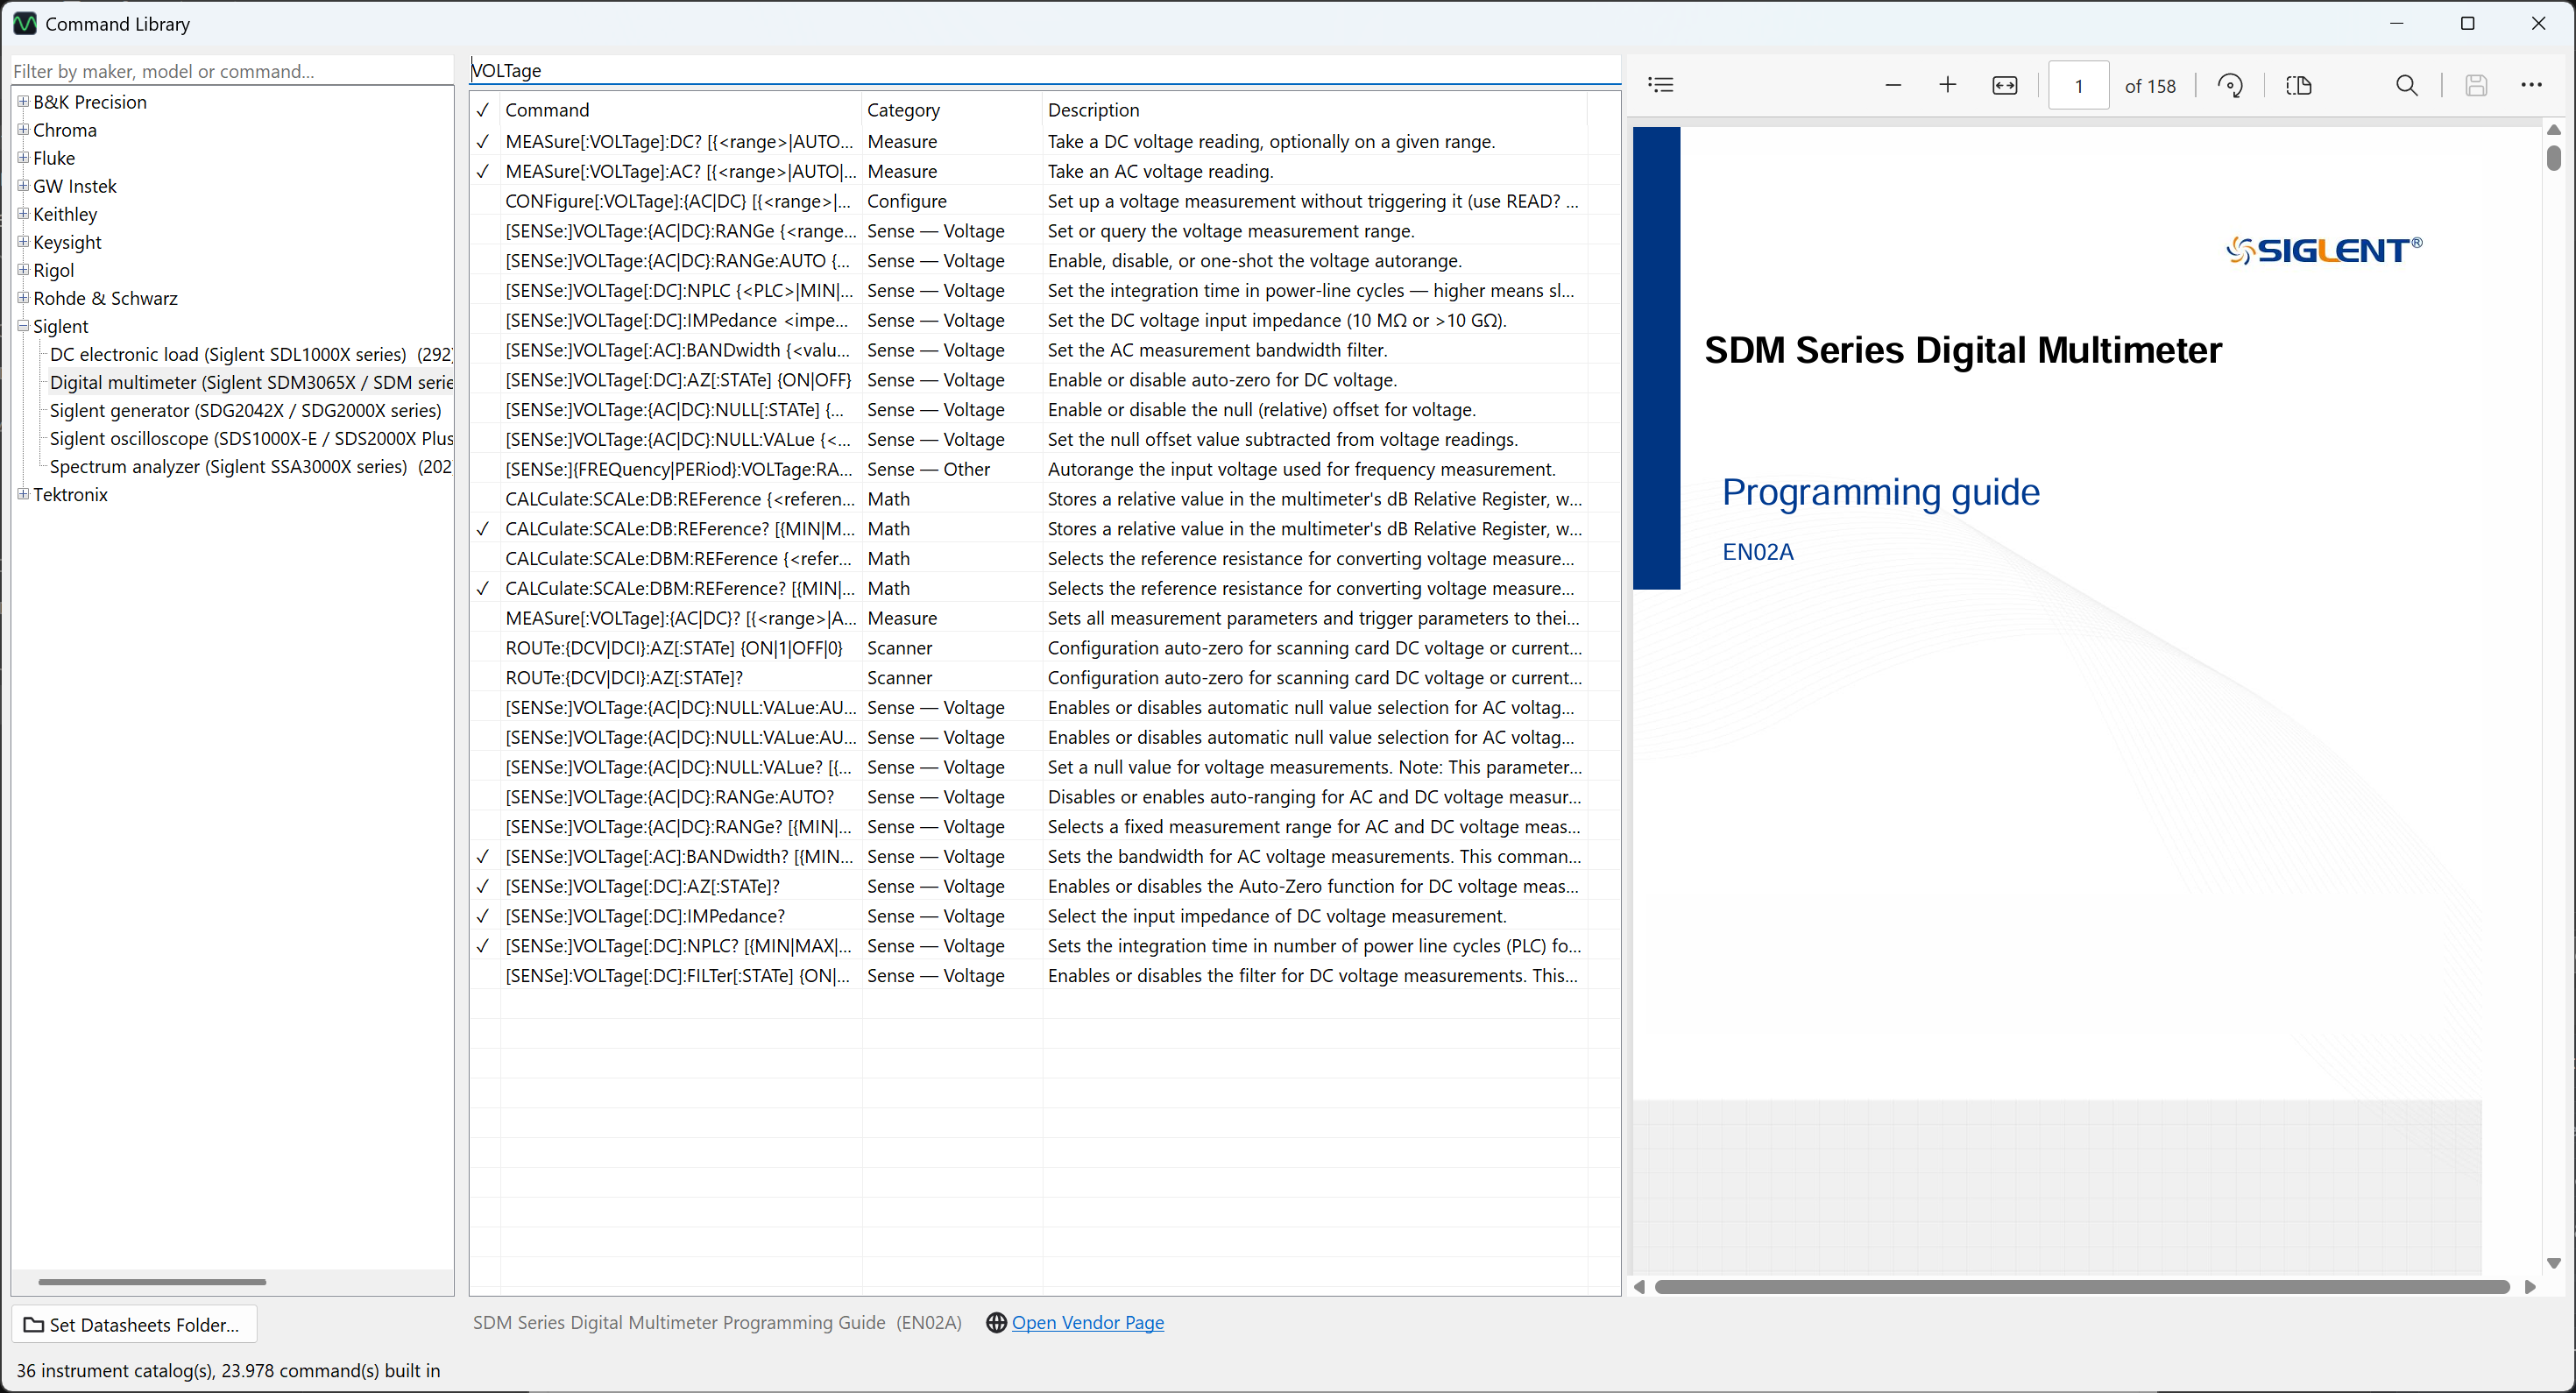This screenshot has height=1393, width=2576.
Task: Select Digital multimeter Siglent SDM3065X entry
Action: 251,383
